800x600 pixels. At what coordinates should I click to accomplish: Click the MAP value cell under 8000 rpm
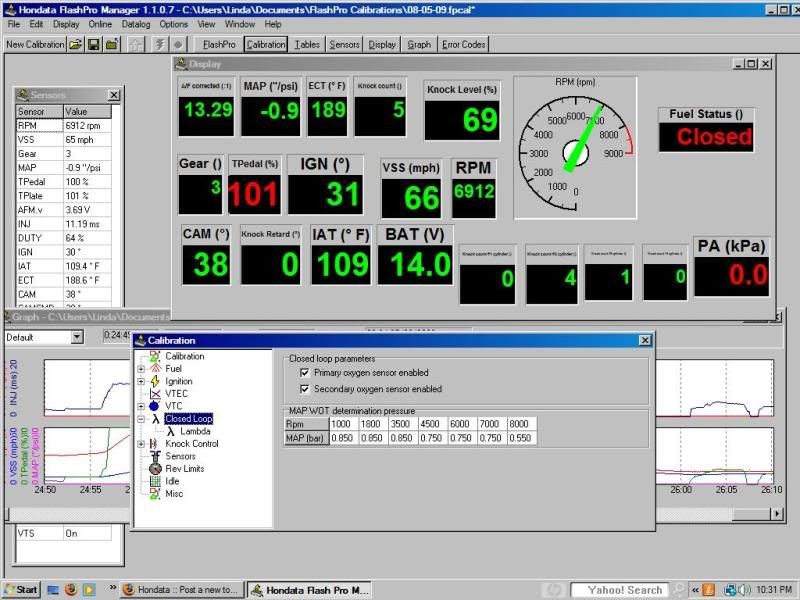coord(520,438)
